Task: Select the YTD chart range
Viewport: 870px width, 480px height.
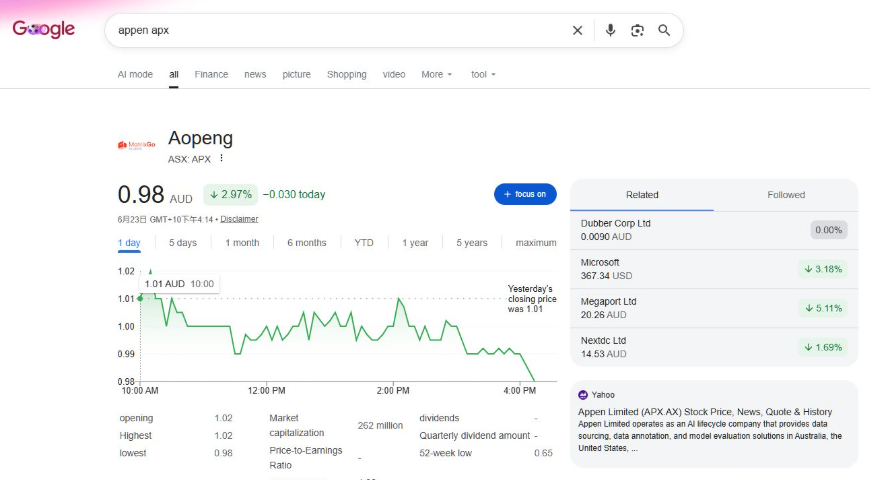Action: (x=364, y=243)
